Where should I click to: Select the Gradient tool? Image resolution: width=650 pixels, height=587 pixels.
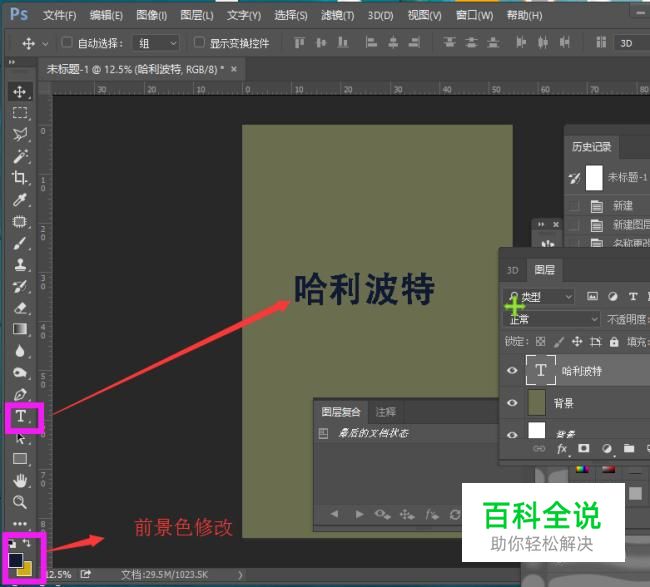[19, 329]
